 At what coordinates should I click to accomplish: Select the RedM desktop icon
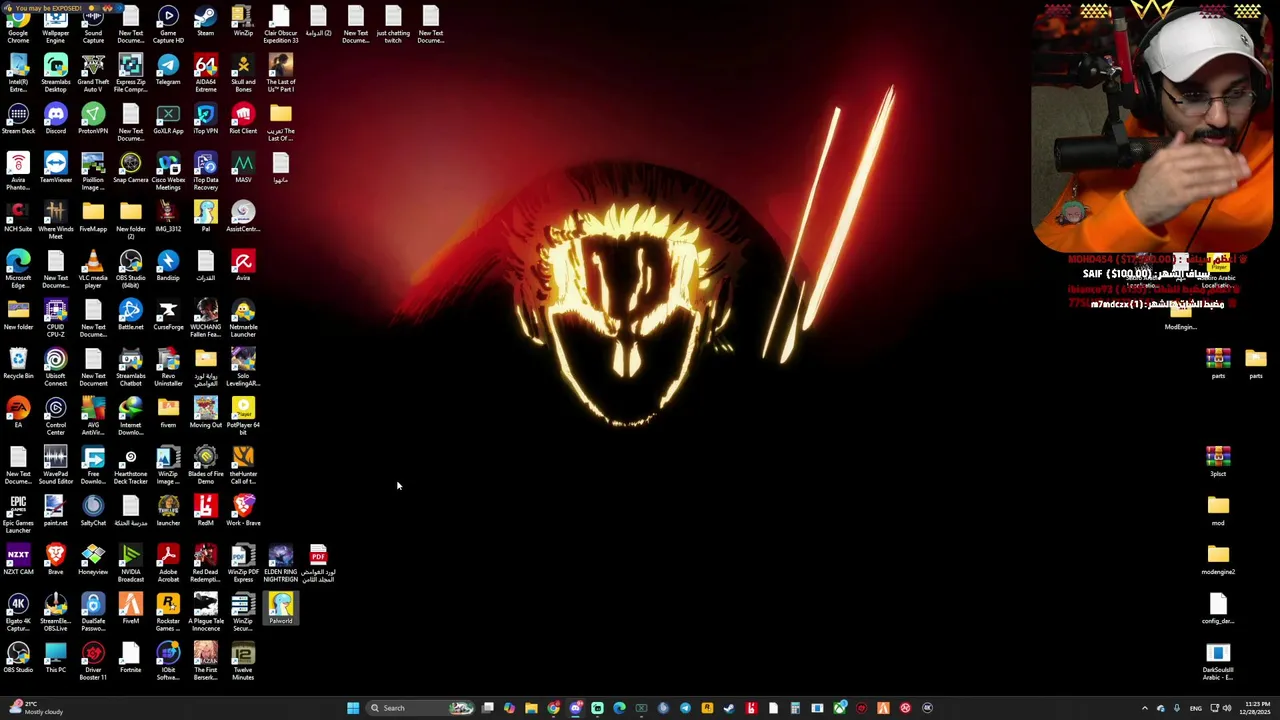[x=205, y=511]
